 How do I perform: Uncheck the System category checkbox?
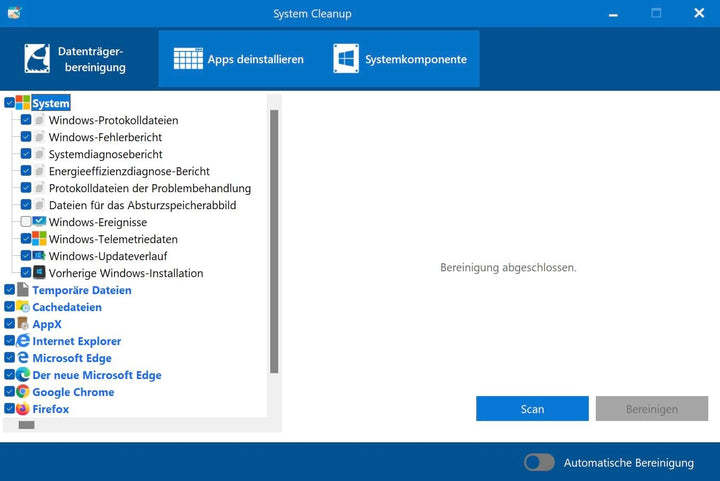point(9,102)
